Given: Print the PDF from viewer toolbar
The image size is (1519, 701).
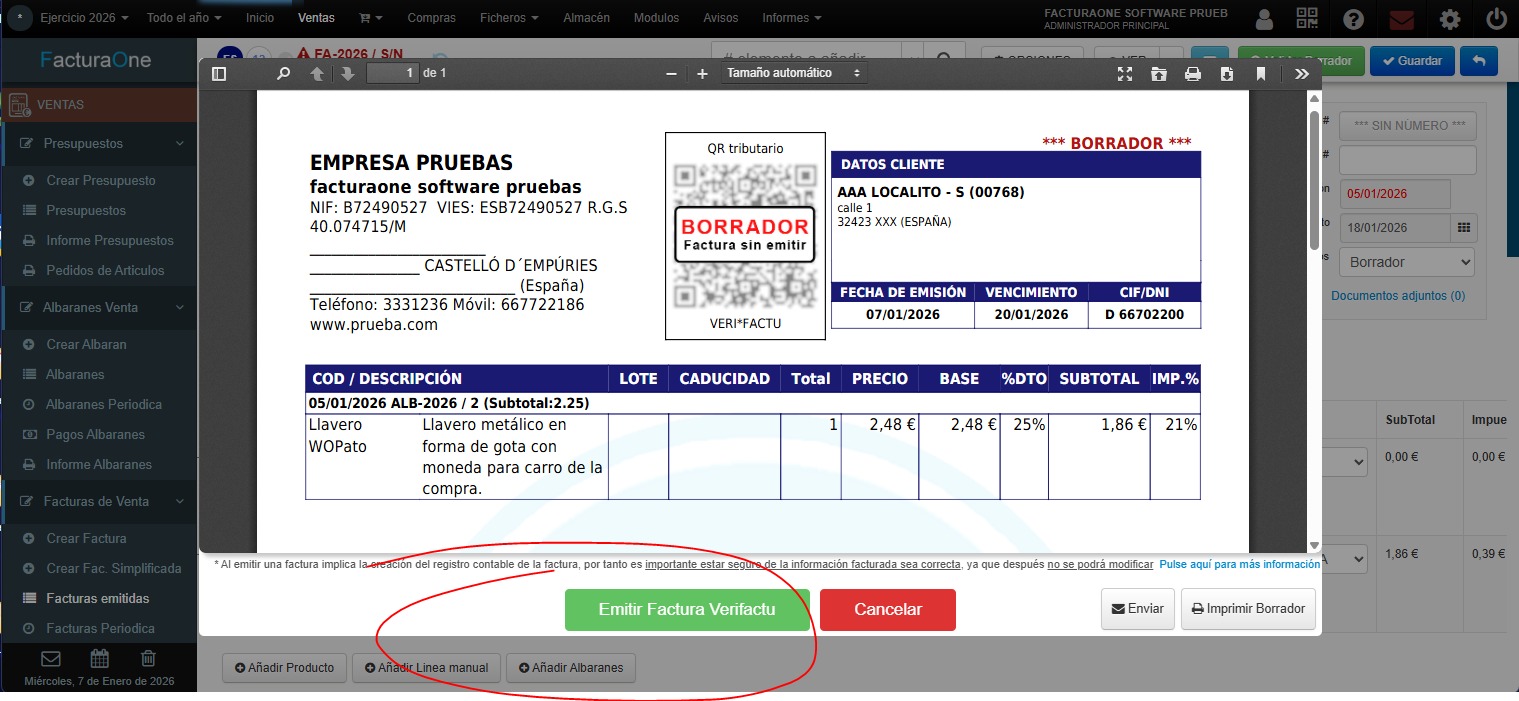Looking at the screenshot, I should pyautogui.click(x=1193, y=74).
